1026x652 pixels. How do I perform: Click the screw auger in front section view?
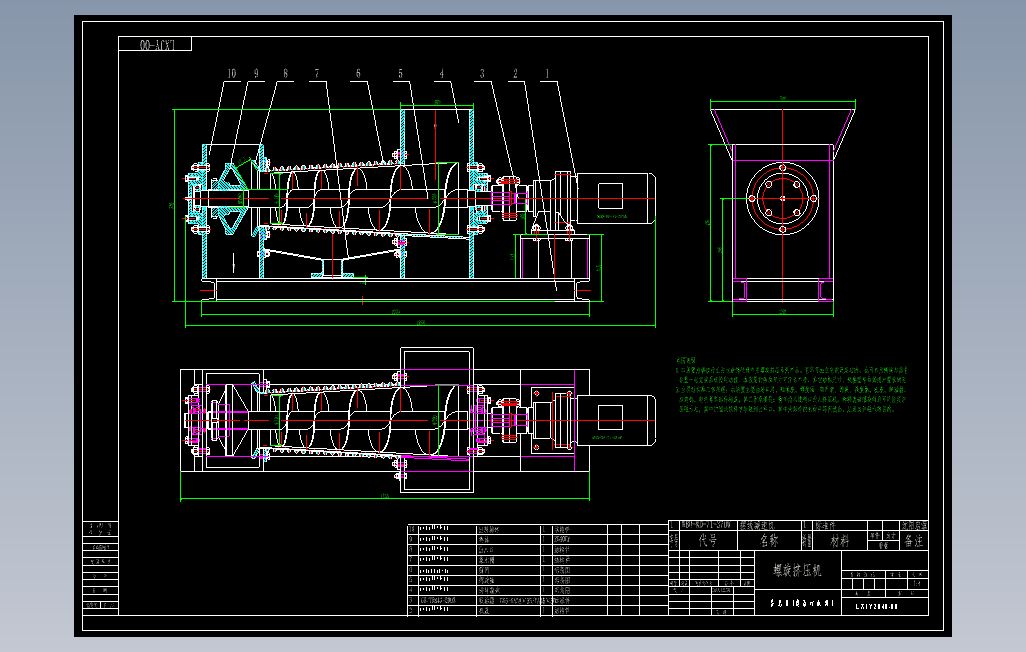[366, 198]
